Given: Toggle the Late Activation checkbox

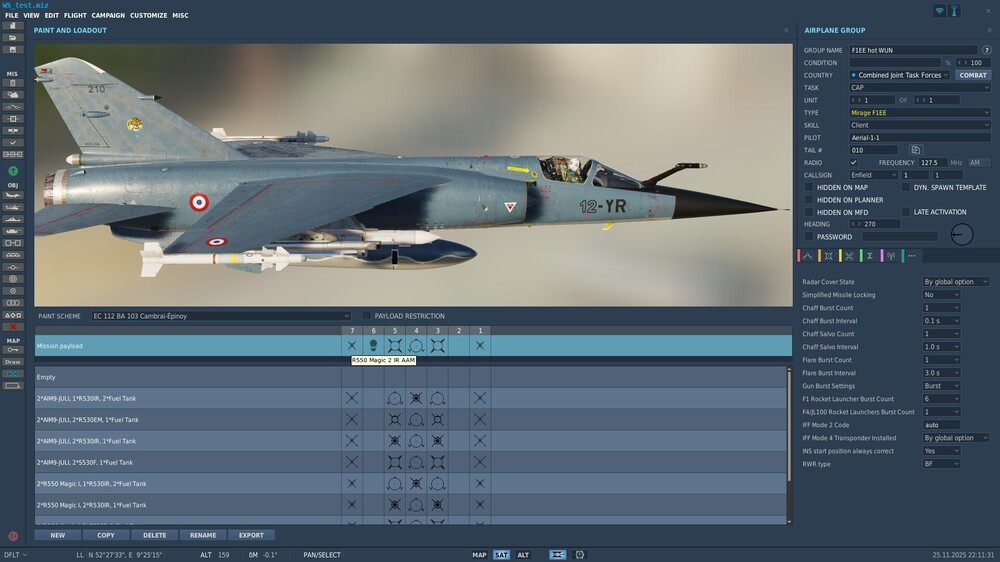Looking at the screenshot, I should 906,212.
